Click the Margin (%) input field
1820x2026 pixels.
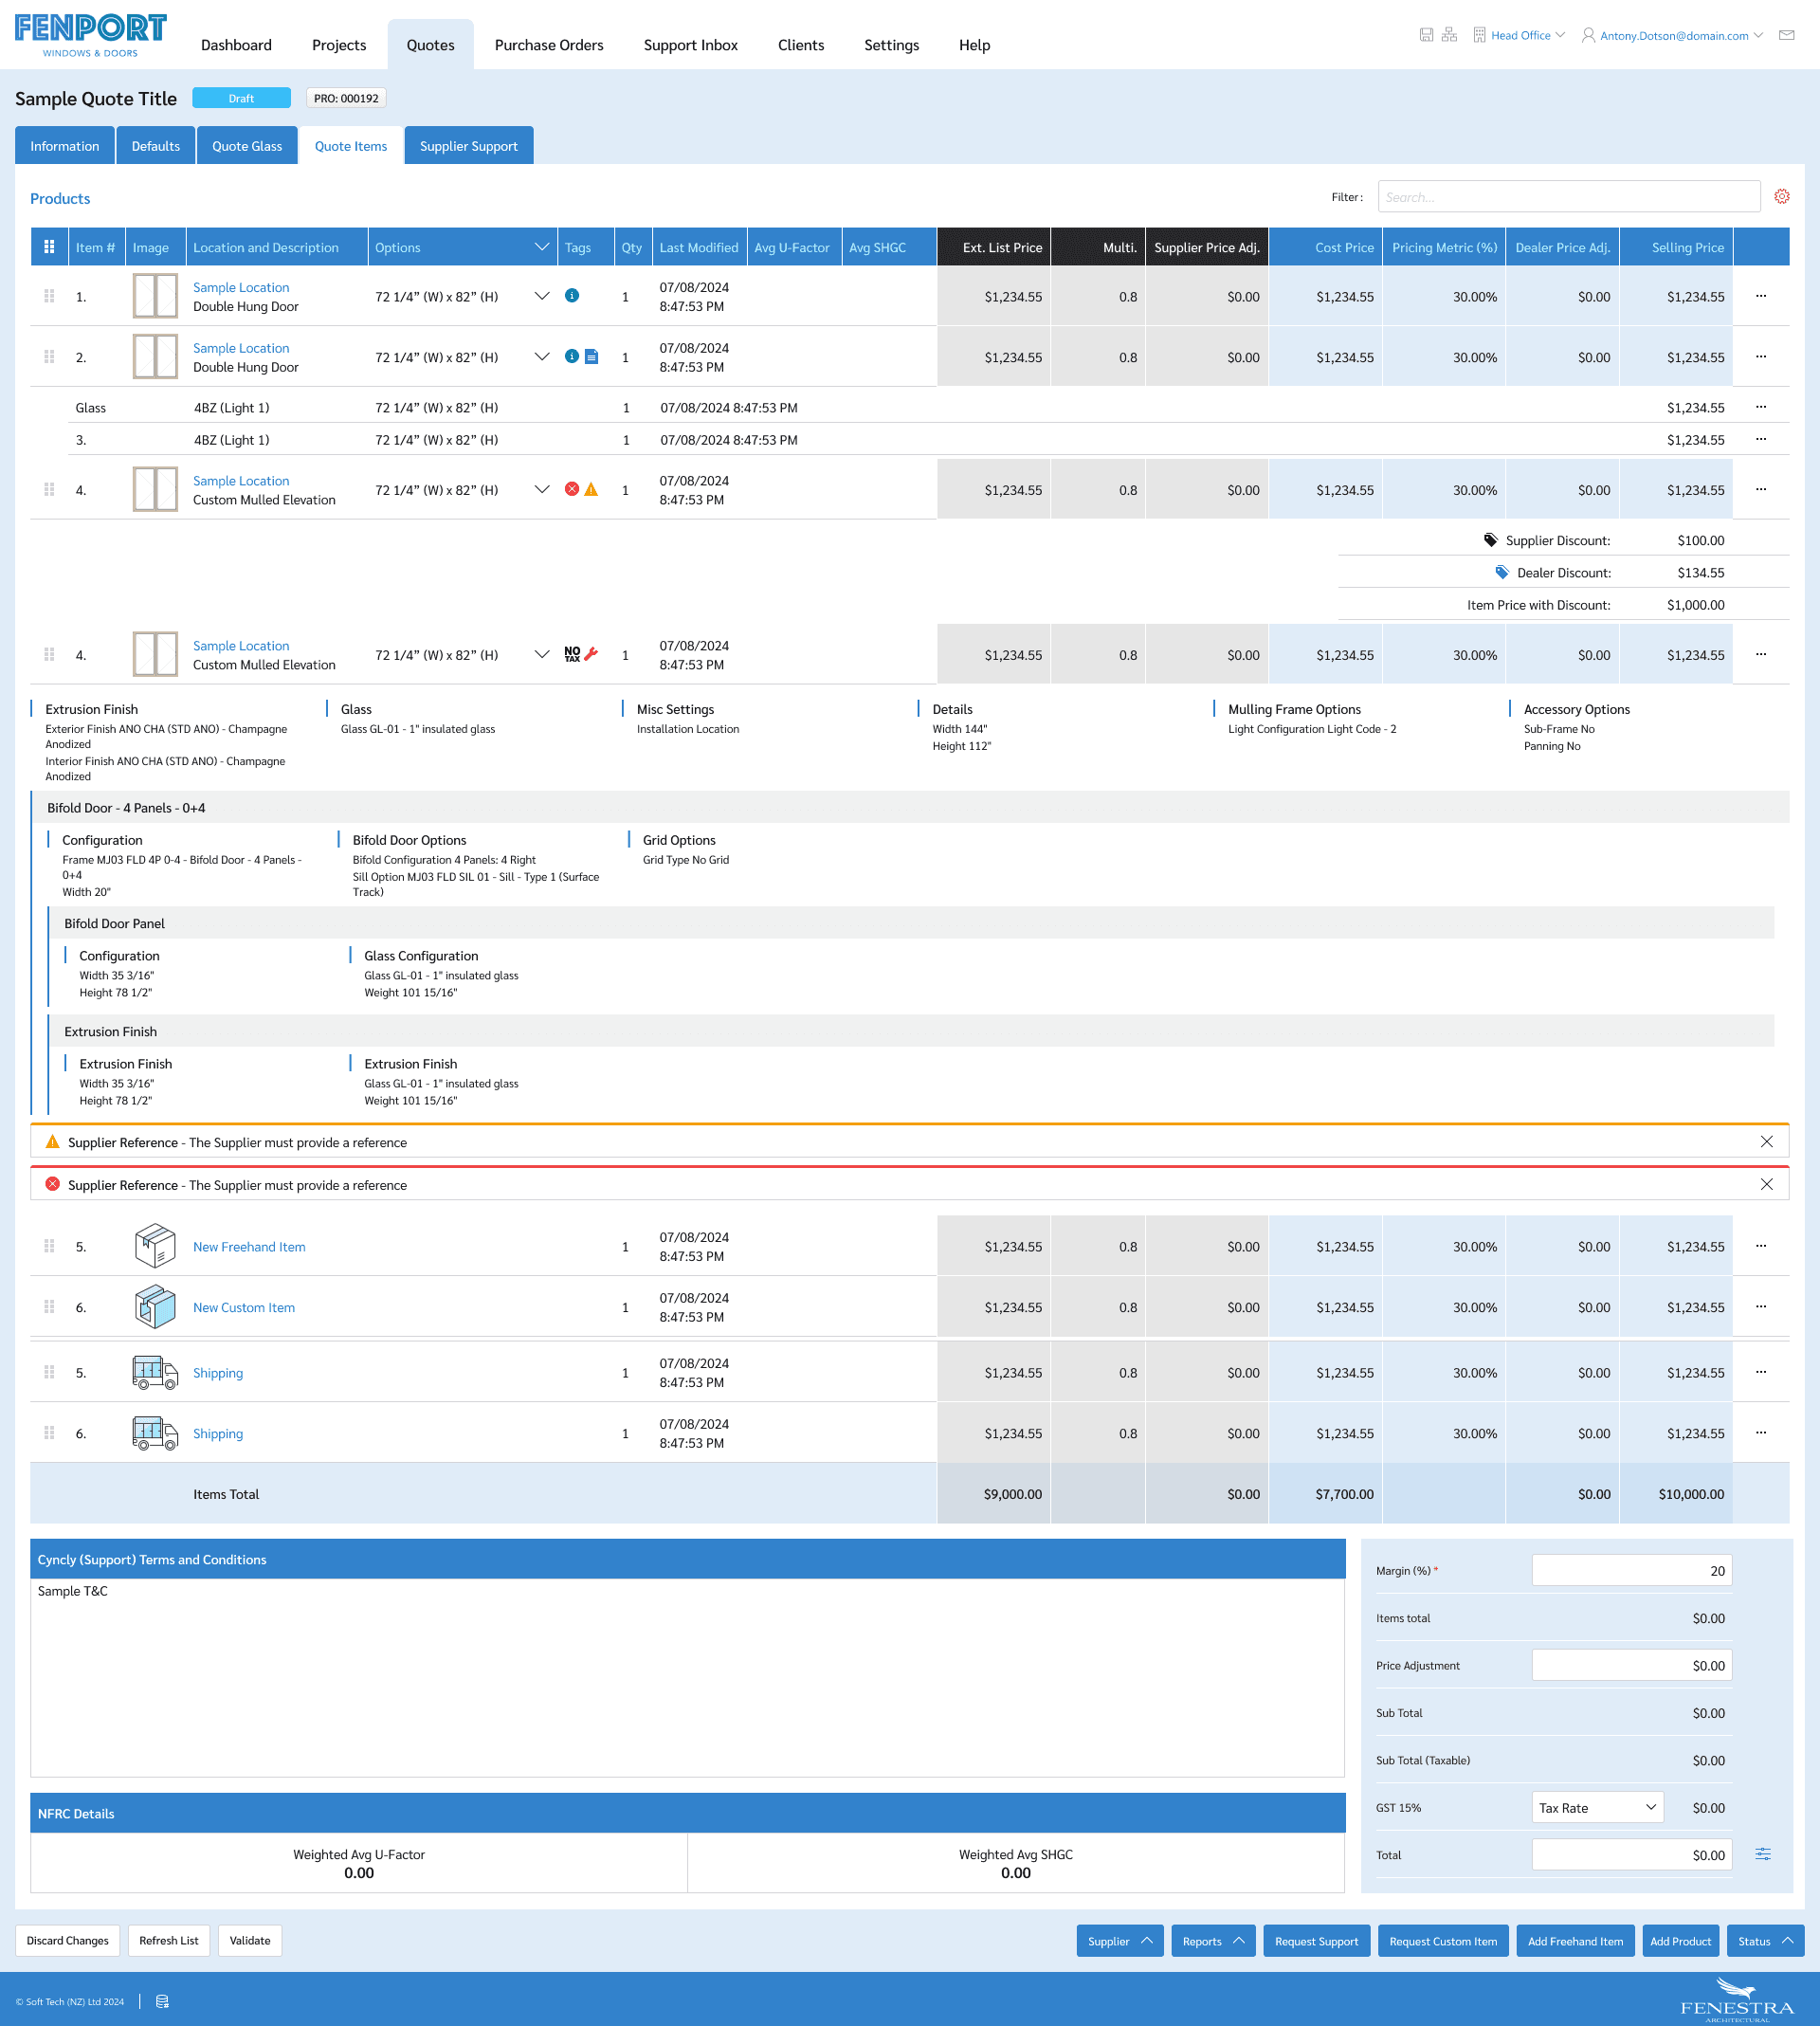(x=1631, y=1570)
